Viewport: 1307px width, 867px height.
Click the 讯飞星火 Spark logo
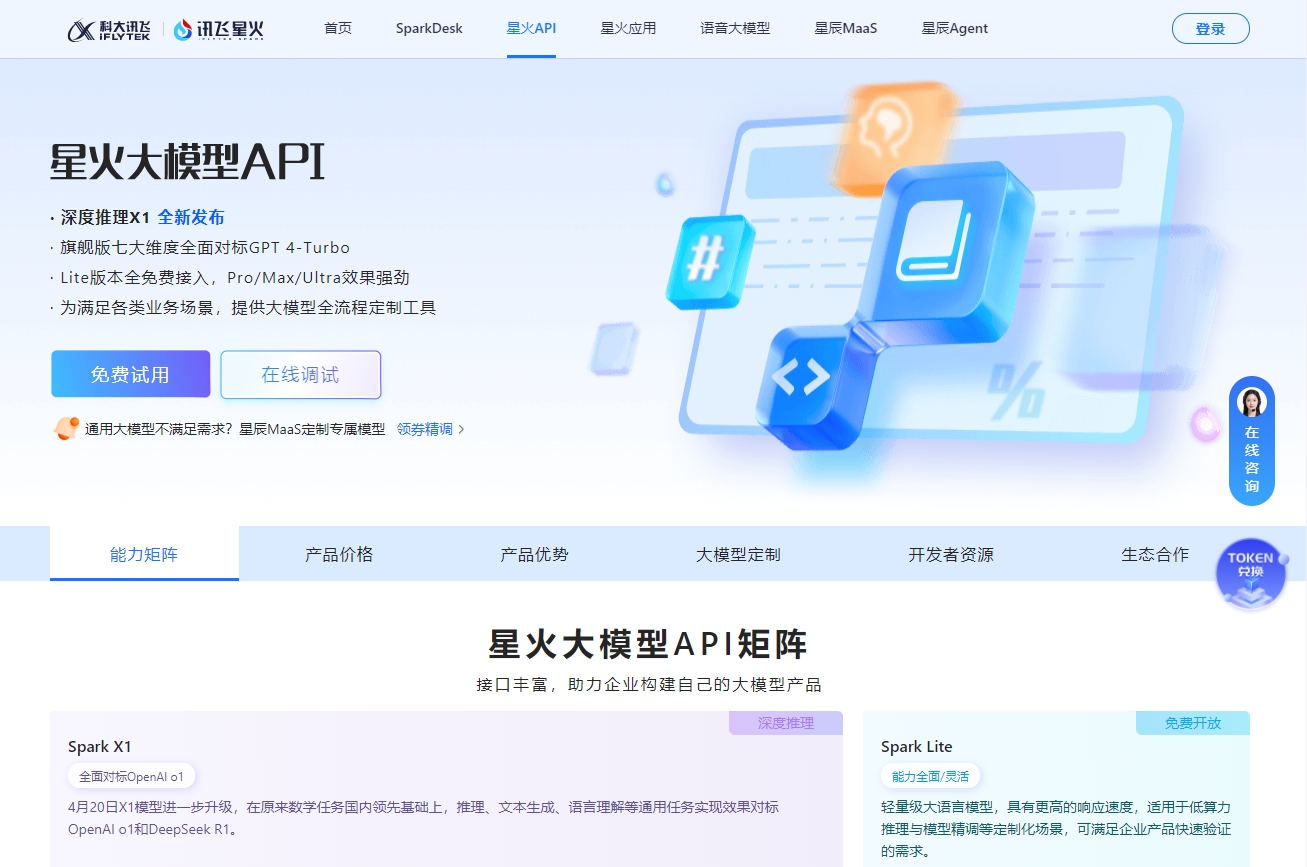(x=218, y=29)
